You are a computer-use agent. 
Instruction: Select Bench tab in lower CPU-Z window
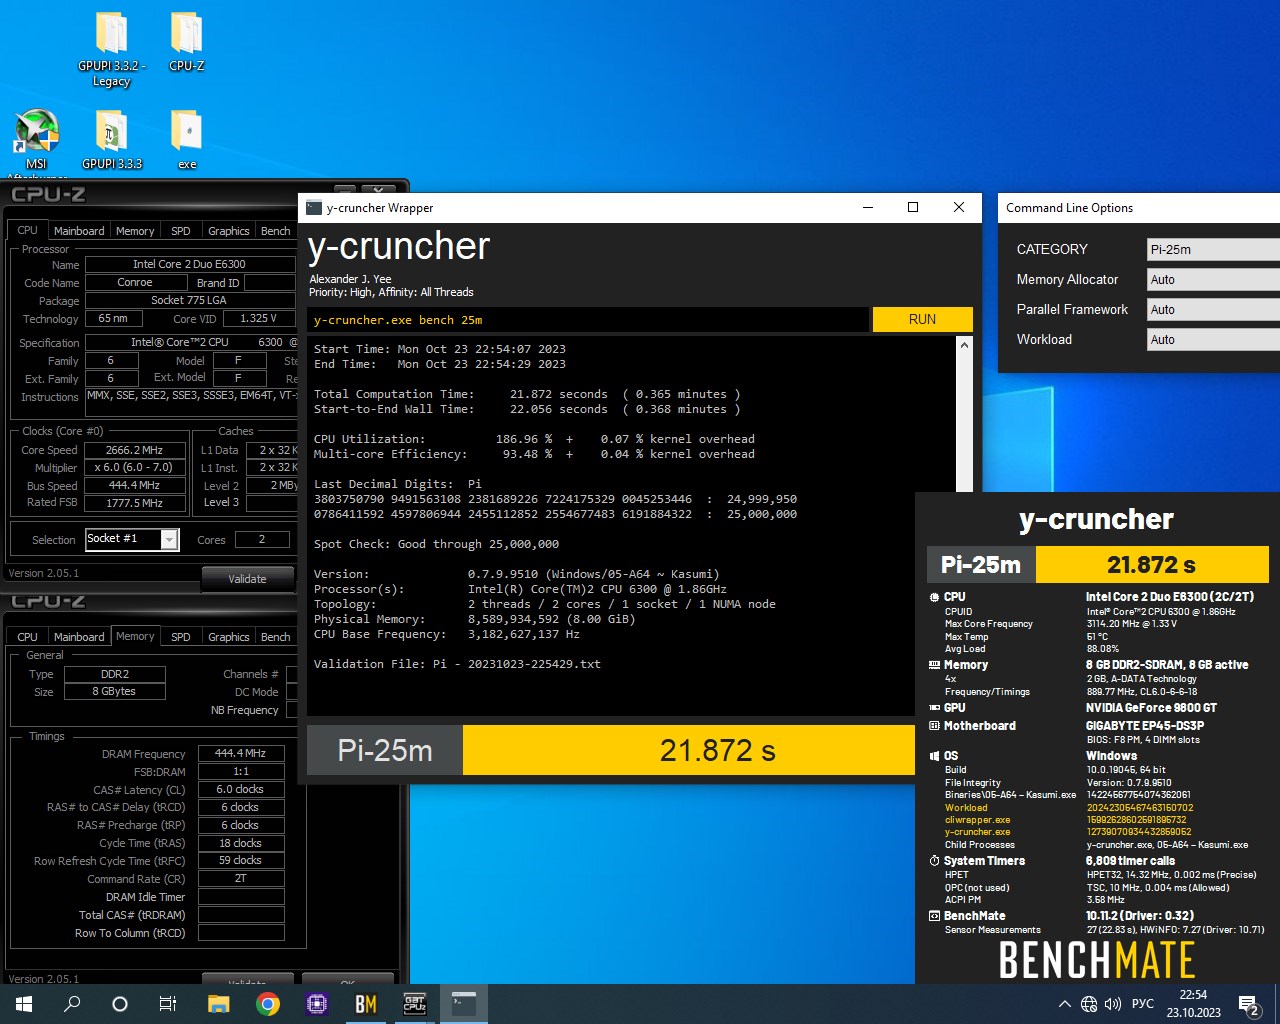pyautogui.click(x=275, y=637)
